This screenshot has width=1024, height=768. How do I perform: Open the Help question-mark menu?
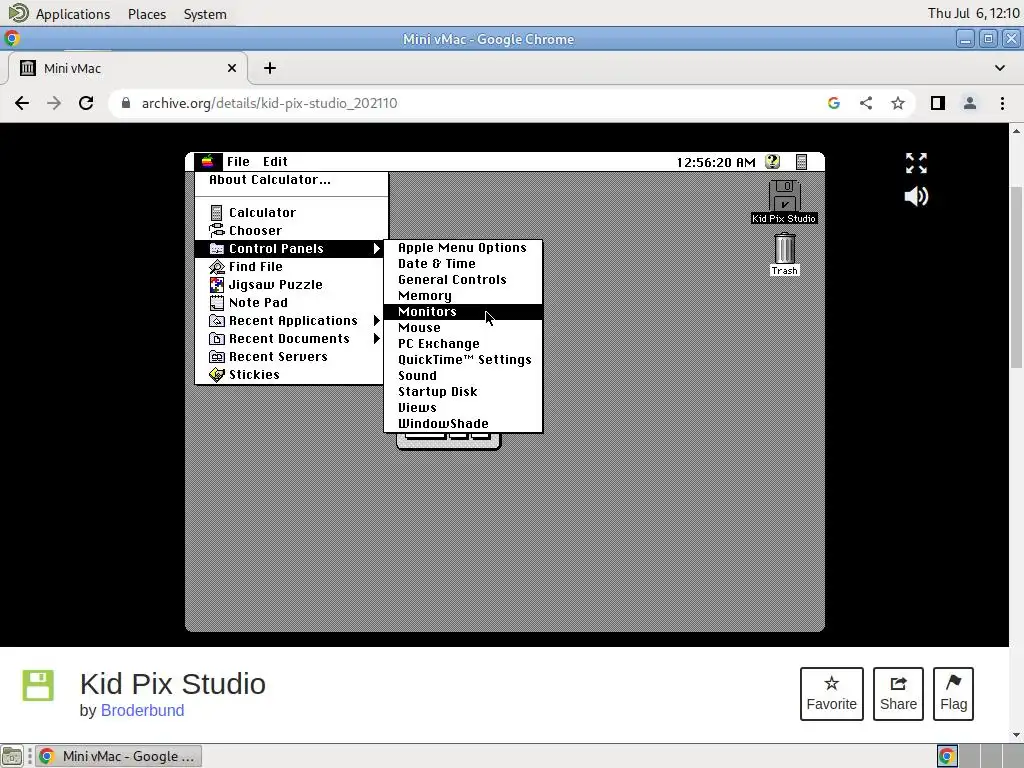773,161
